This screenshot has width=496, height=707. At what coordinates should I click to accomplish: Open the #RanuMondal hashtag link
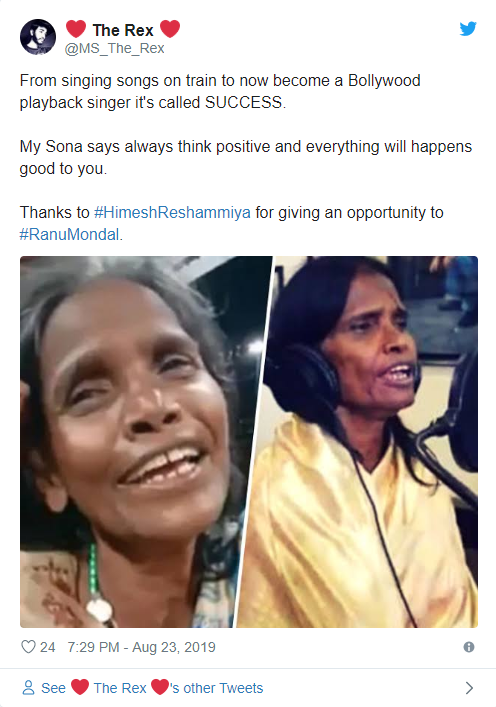(69, 234)
